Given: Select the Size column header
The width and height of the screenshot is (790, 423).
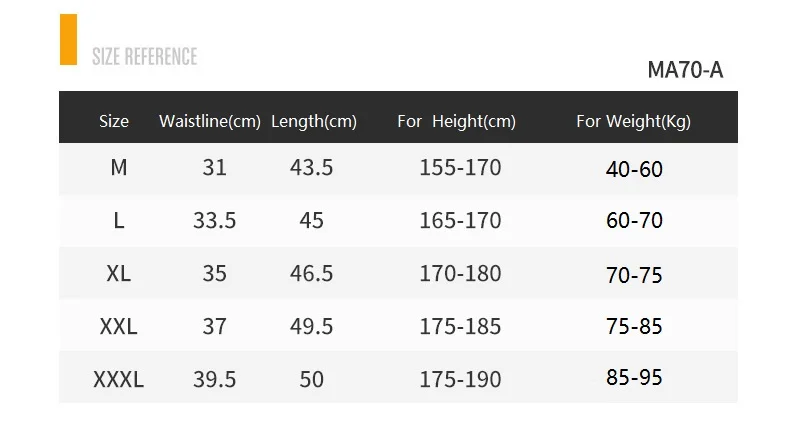Looking at the screenshot, I should click(114, 121).
